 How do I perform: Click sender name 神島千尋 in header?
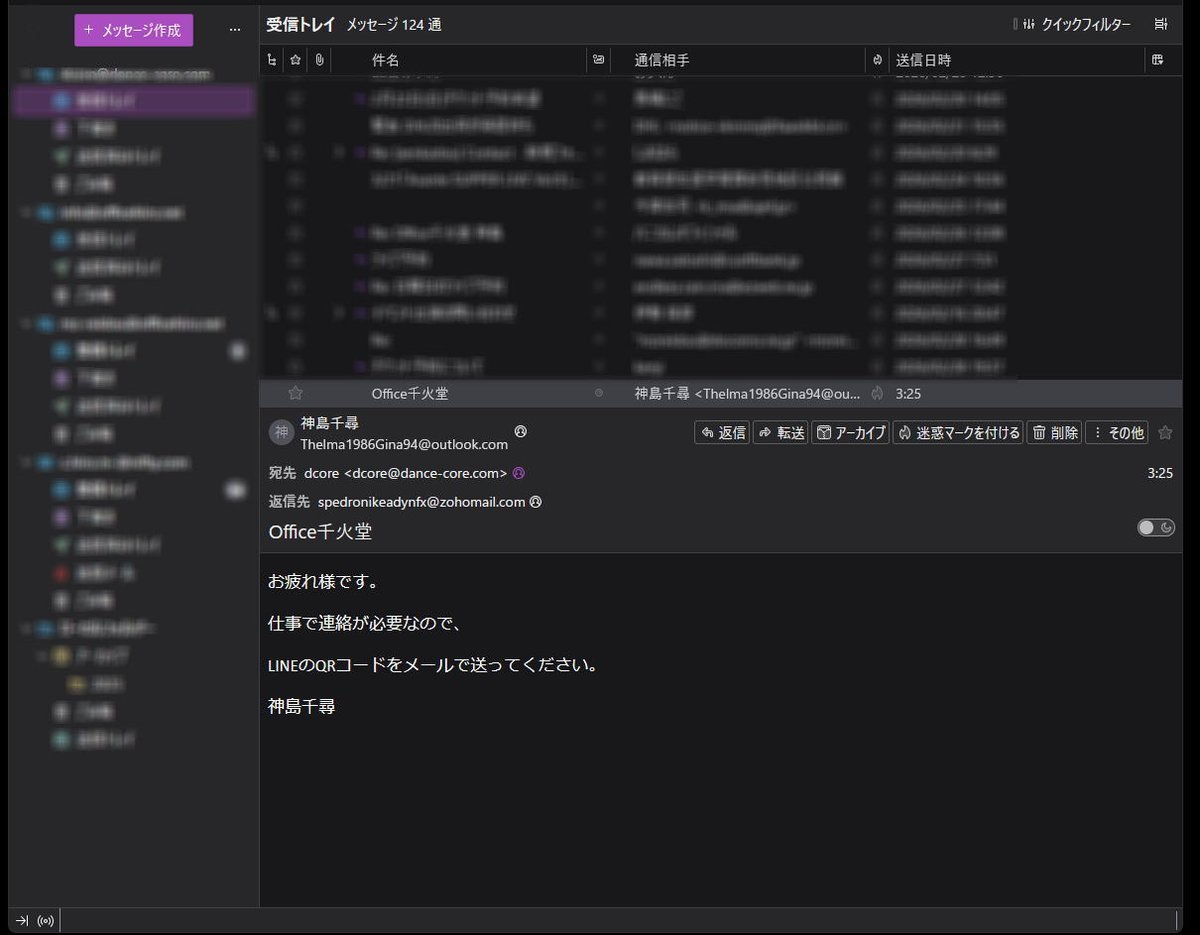[329, 424]
